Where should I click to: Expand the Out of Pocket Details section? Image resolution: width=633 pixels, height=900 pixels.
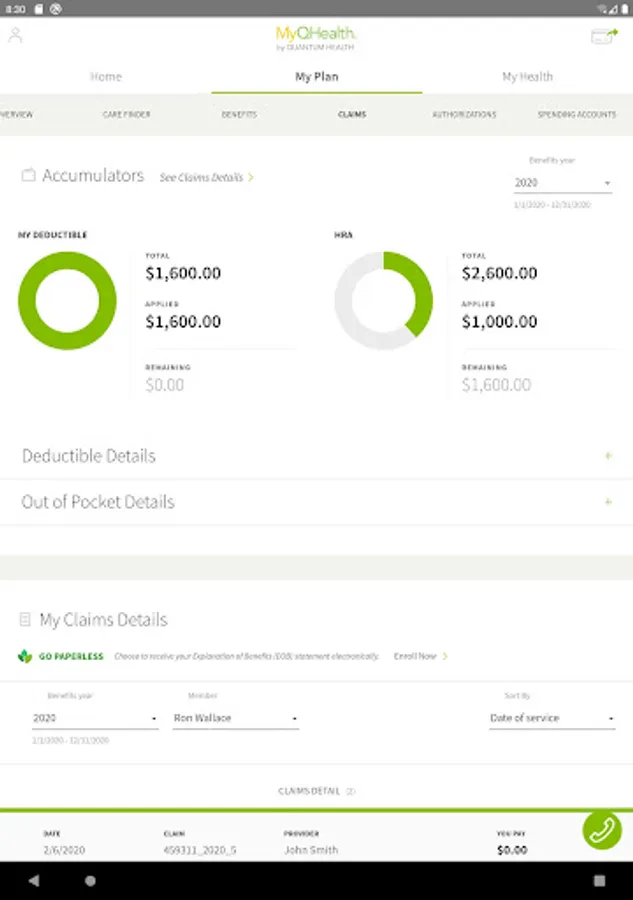(x=607, y=502)
